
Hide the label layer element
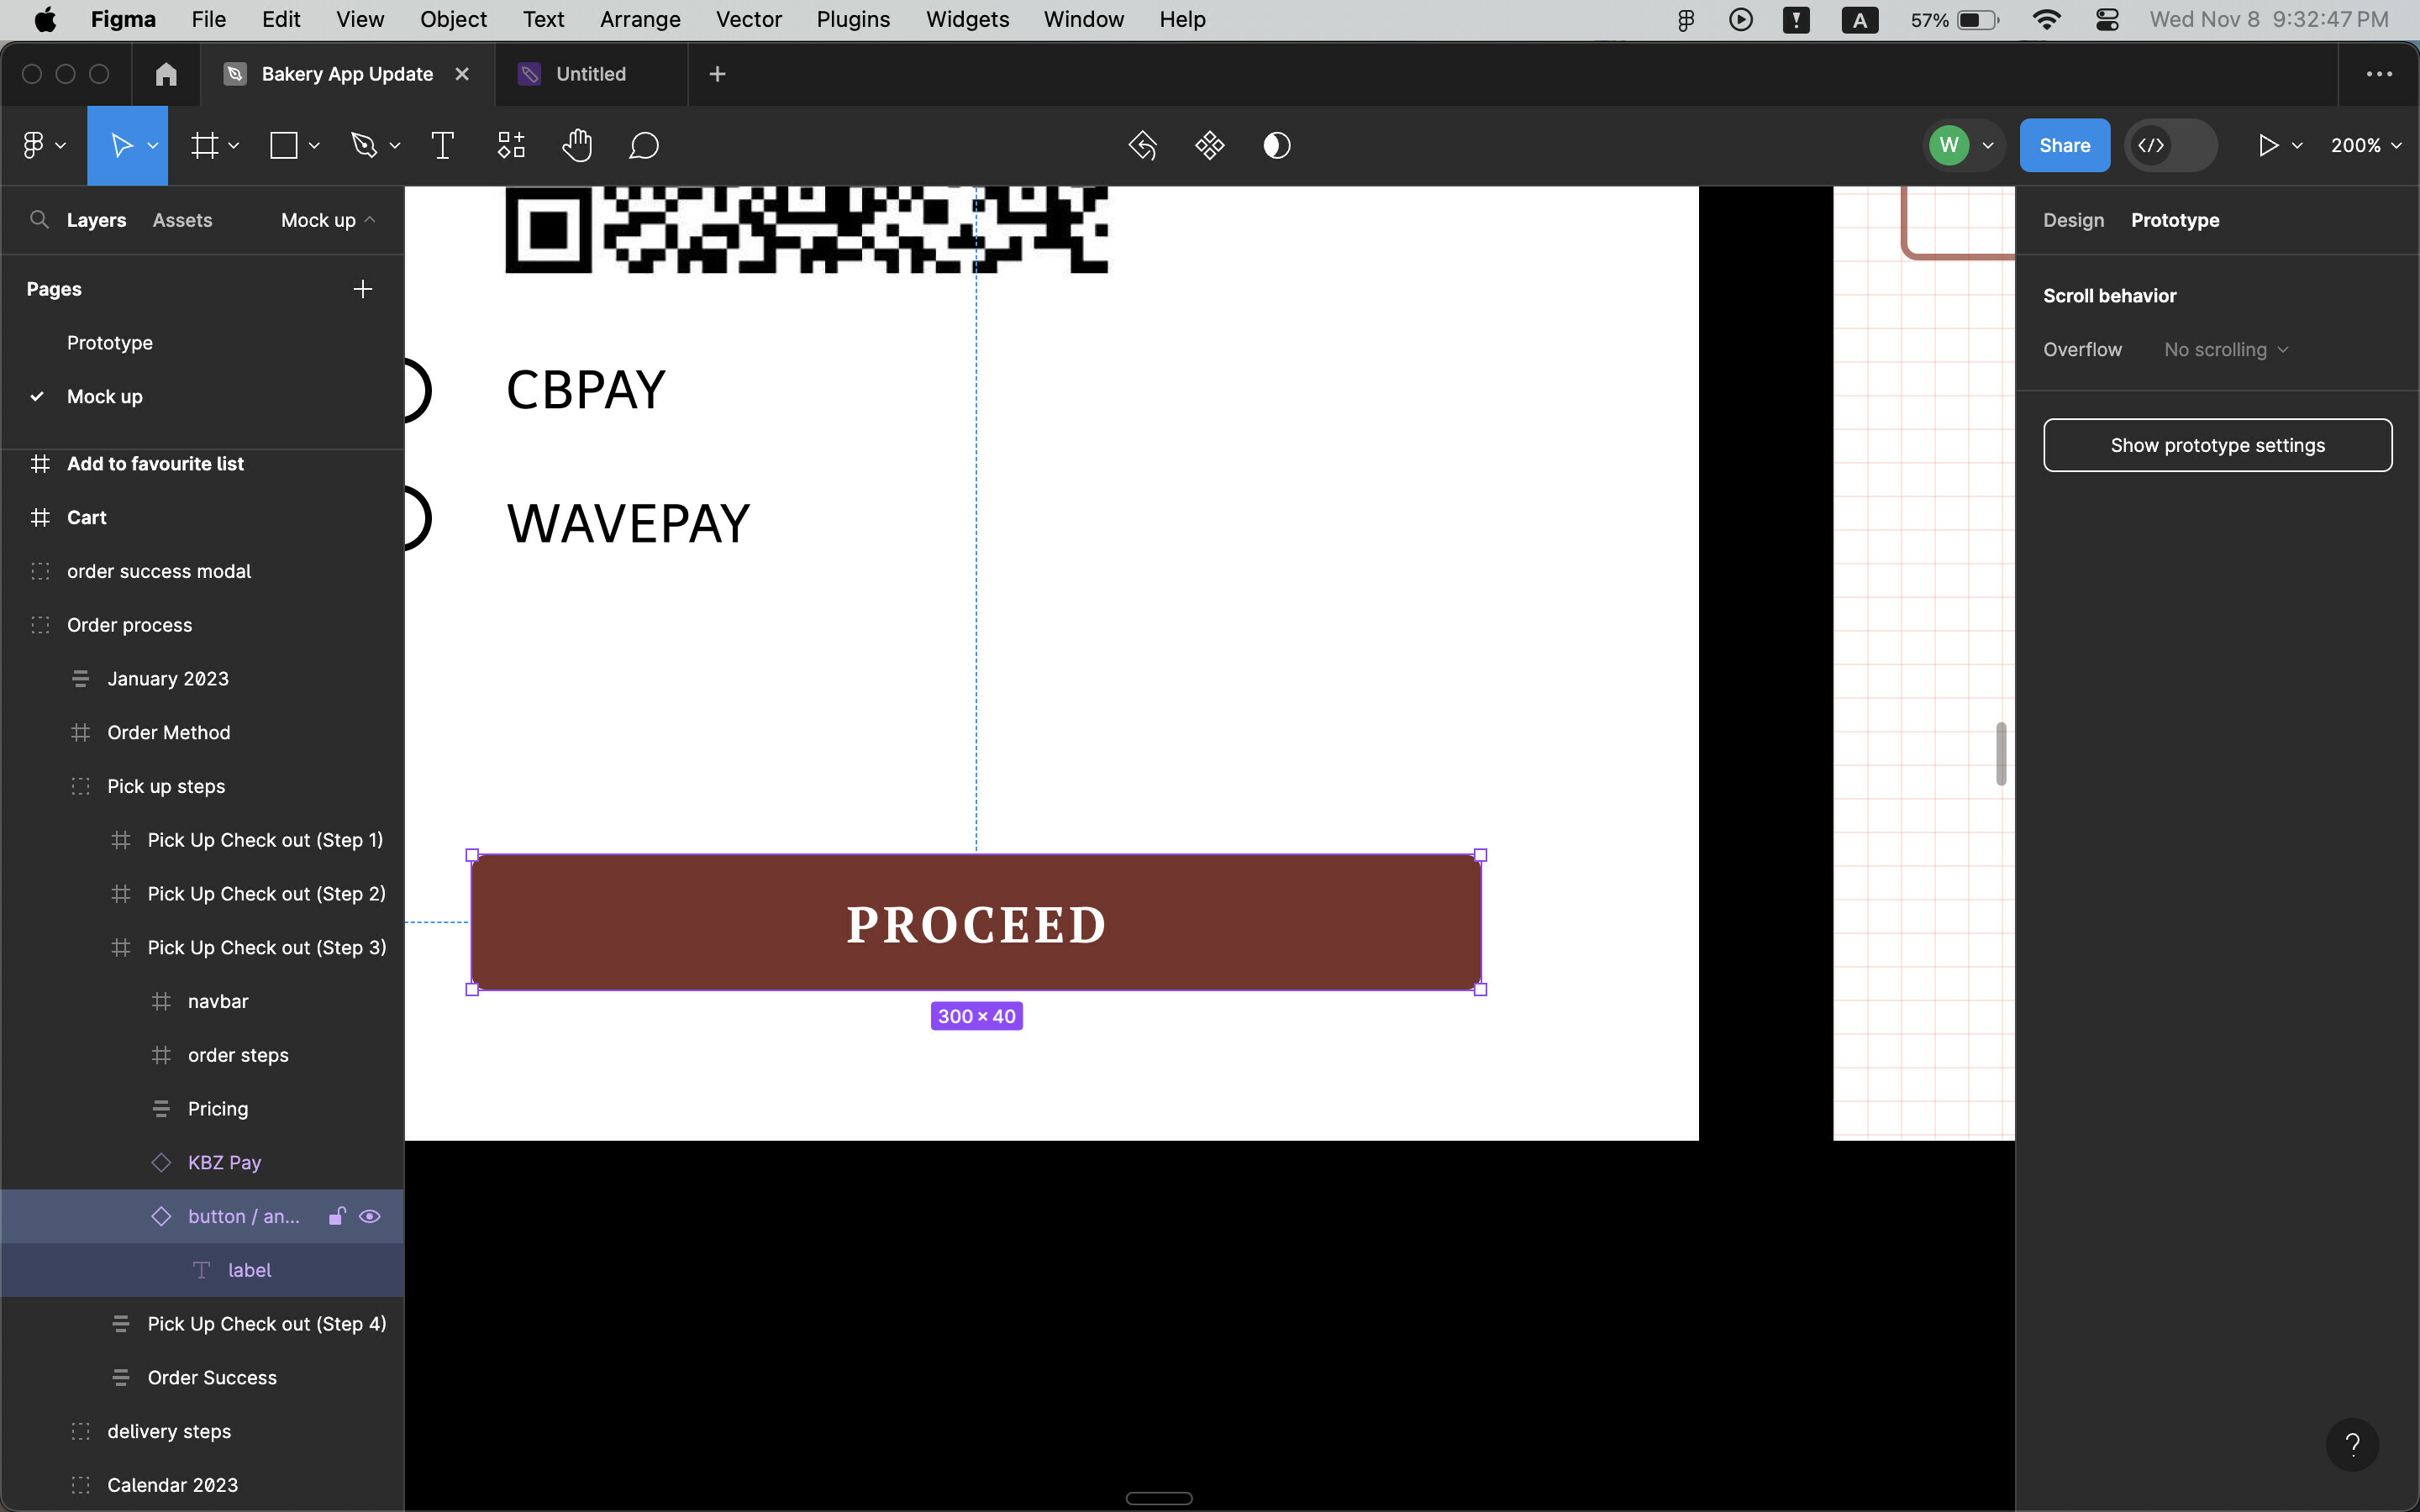click(x=367, y=1270)
